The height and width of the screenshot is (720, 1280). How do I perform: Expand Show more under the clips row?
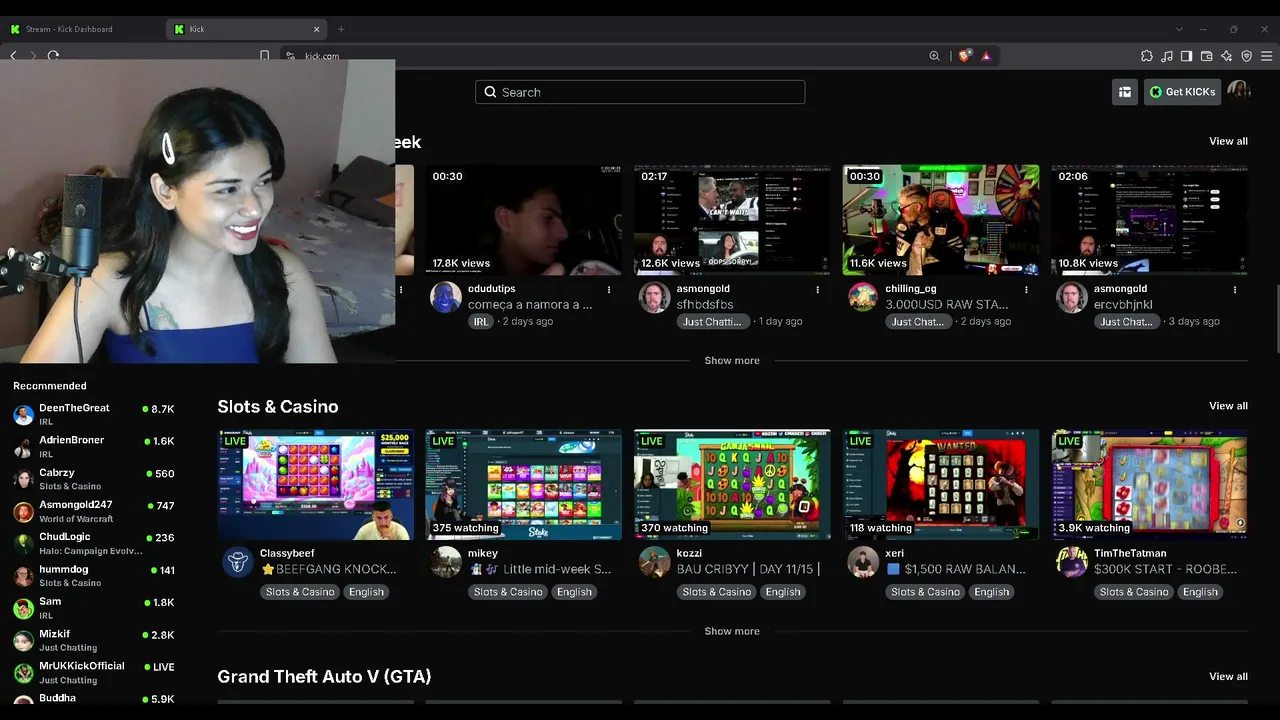coord(732,361)
